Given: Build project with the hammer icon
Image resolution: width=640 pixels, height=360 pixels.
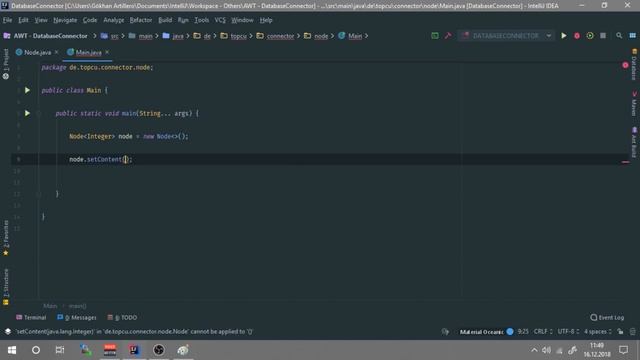Looking at the screenshot, I should [448, 36].
